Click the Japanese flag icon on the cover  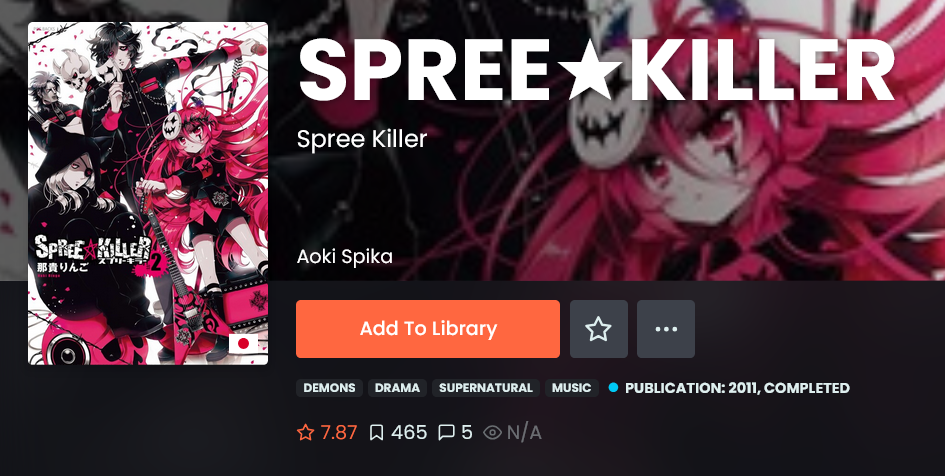tap(243, 344)
